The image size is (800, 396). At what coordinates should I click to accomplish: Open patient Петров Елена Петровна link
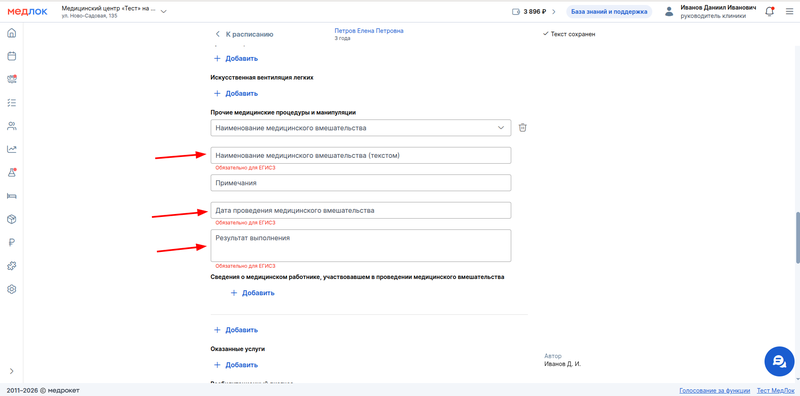pyautogui.click(x=368, y=31)
